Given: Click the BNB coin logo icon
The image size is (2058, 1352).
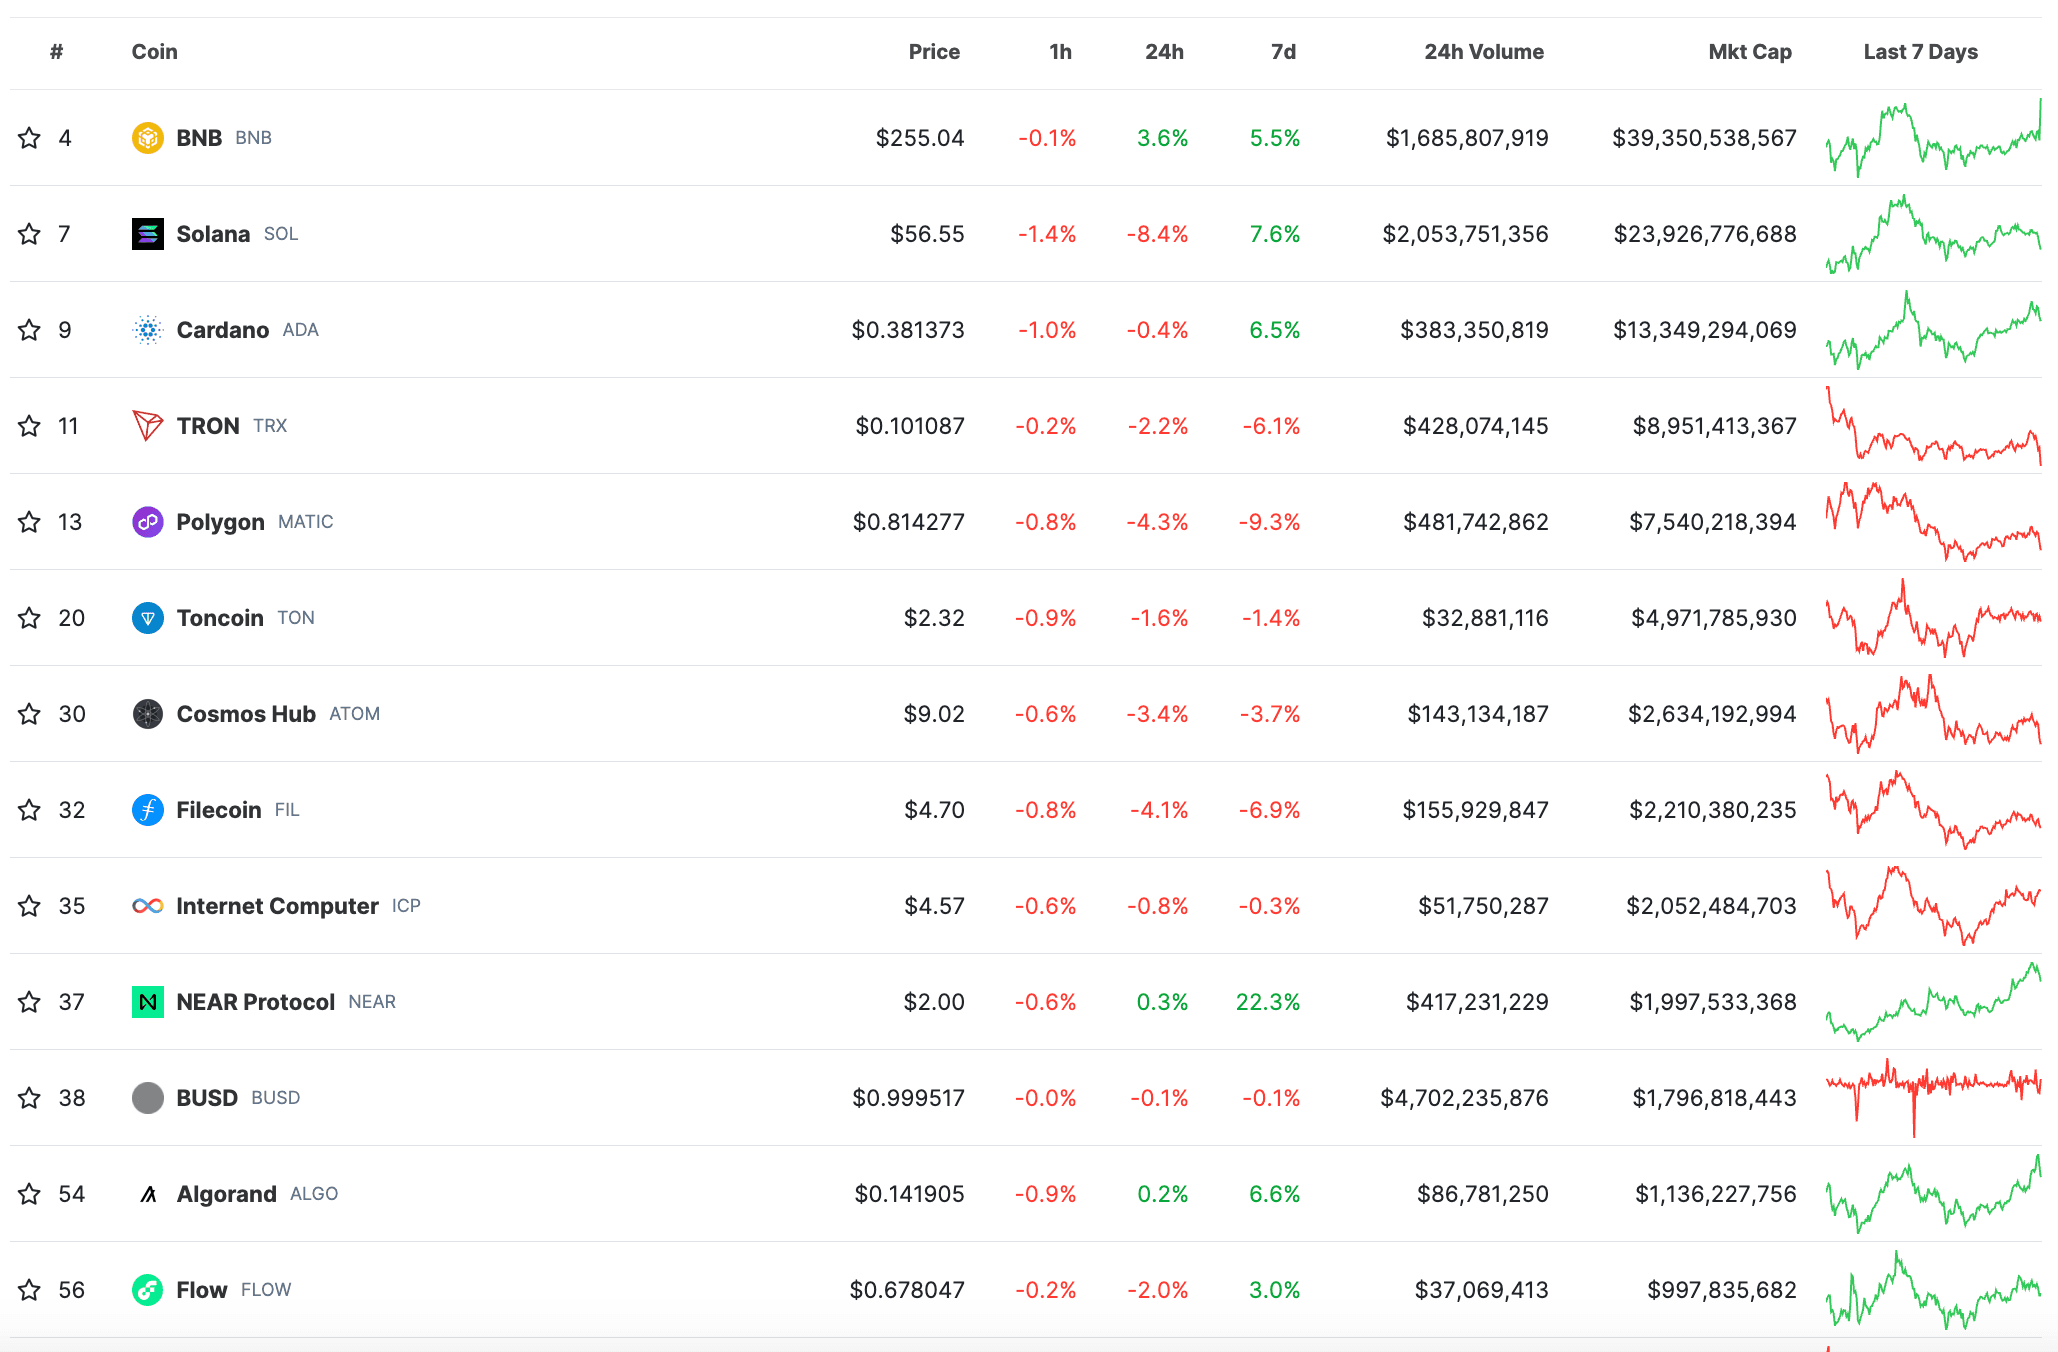Looking at the screenshot, I should (147, 138).
